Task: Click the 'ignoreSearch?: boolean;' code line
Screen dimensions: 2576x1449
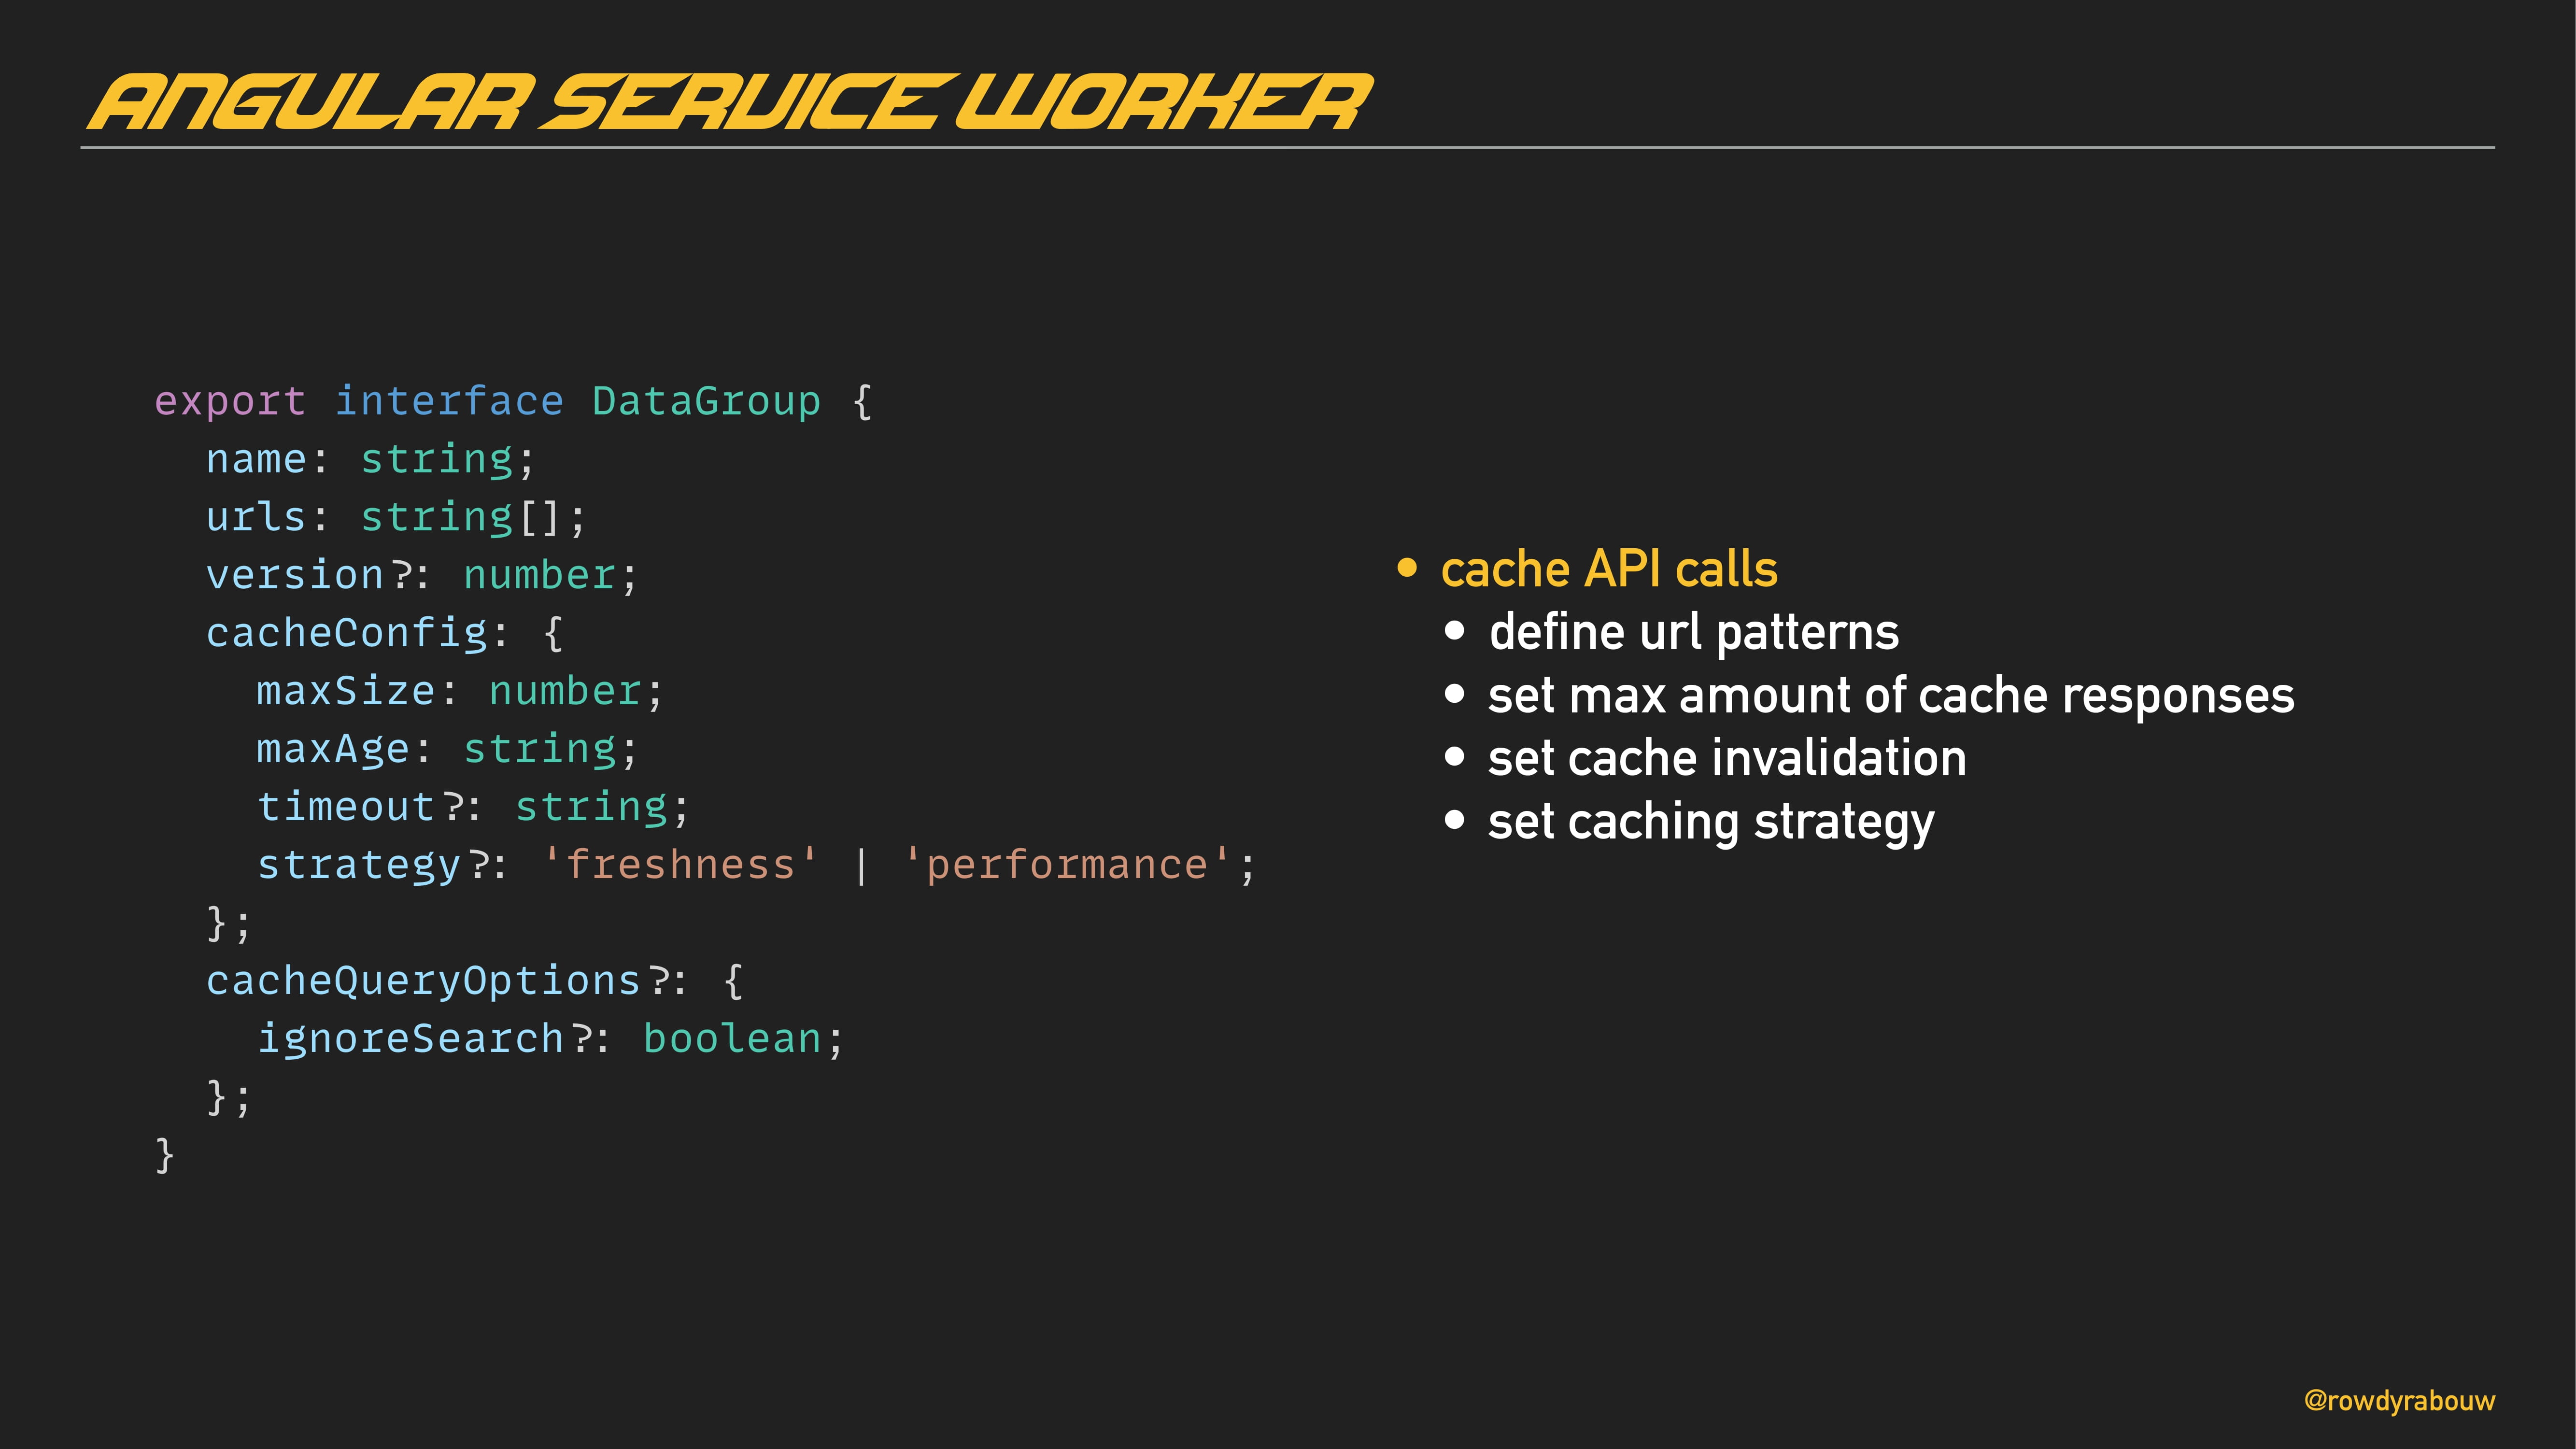Action: [x=551, y=1039]
